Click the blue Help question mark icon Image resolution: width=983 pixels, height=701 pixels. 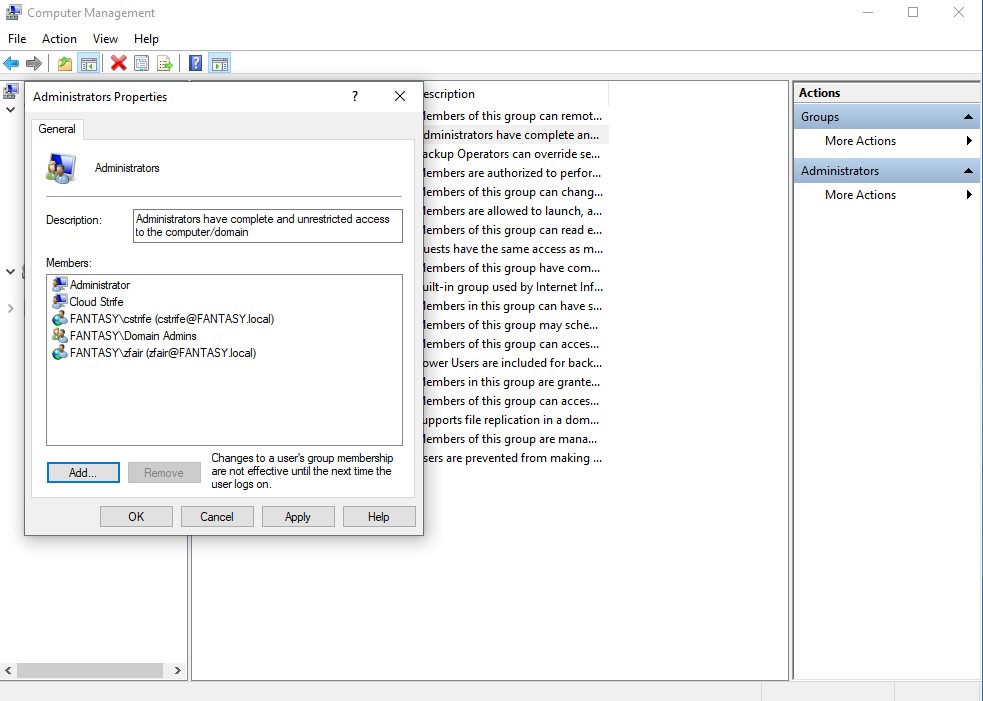pos(195,63)
